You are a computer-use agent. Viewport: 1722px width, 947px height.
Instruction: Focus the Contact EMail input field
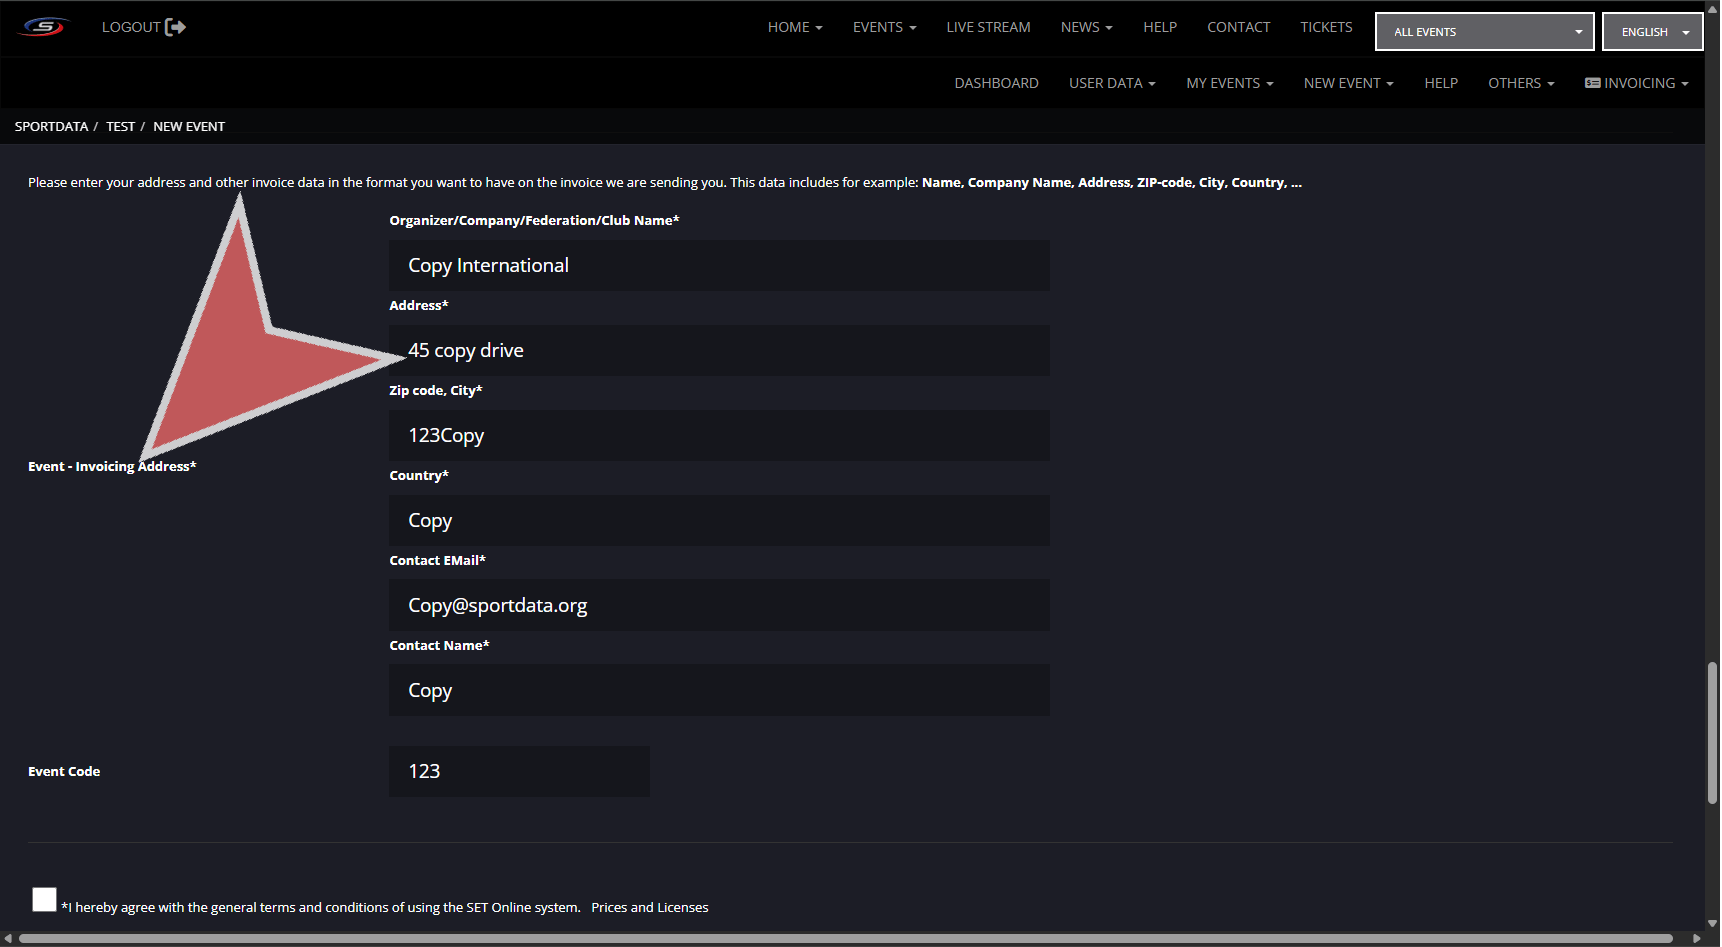click(x=719, y=605)
